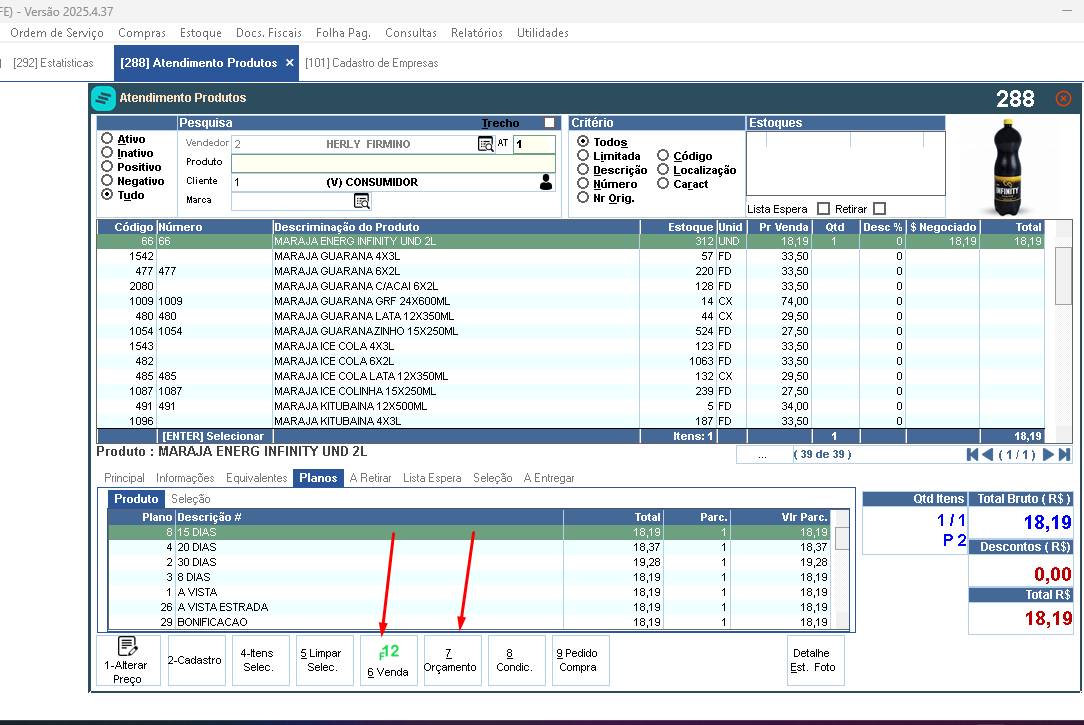The image size is (1084, 725).
Task: Switch to [101] Cadastro de Empresas tab
Action: (x=372, y=63)
